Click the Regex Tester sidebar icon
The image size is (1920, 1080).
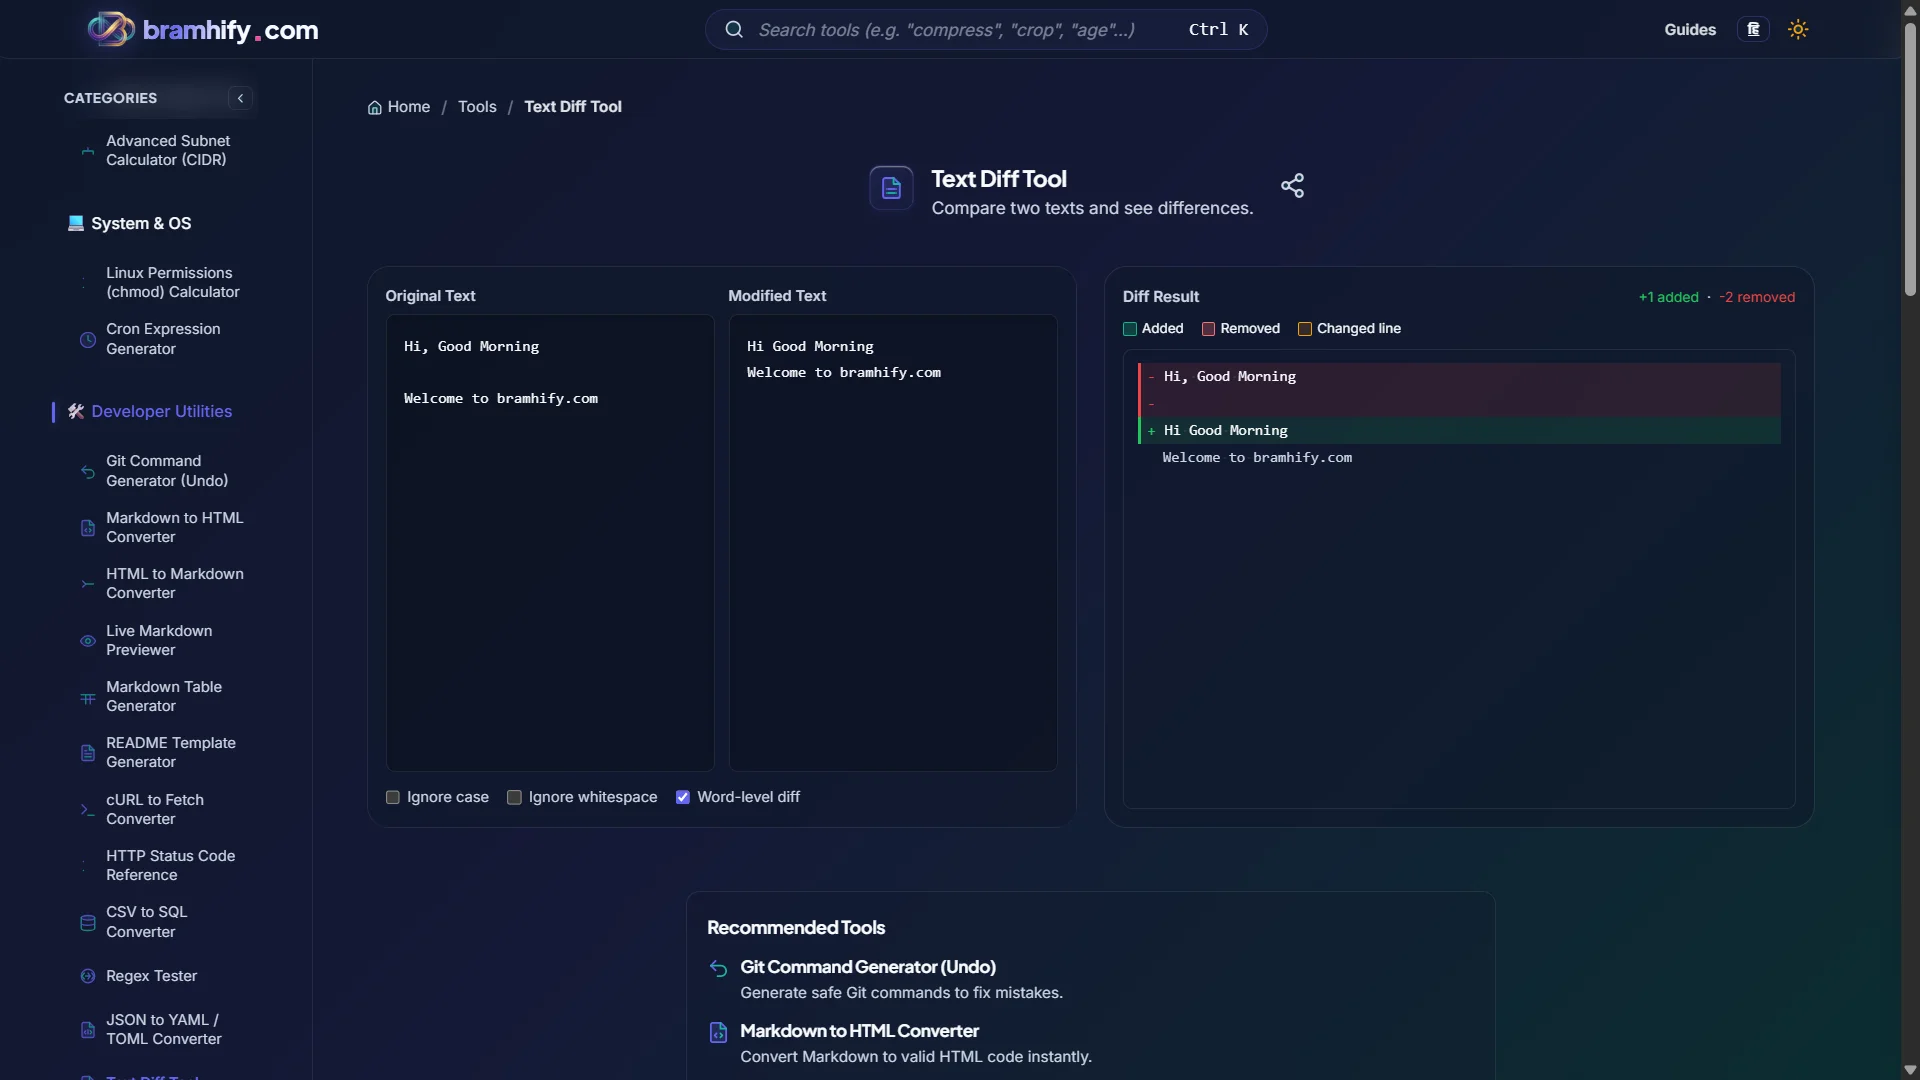[88, 976]
